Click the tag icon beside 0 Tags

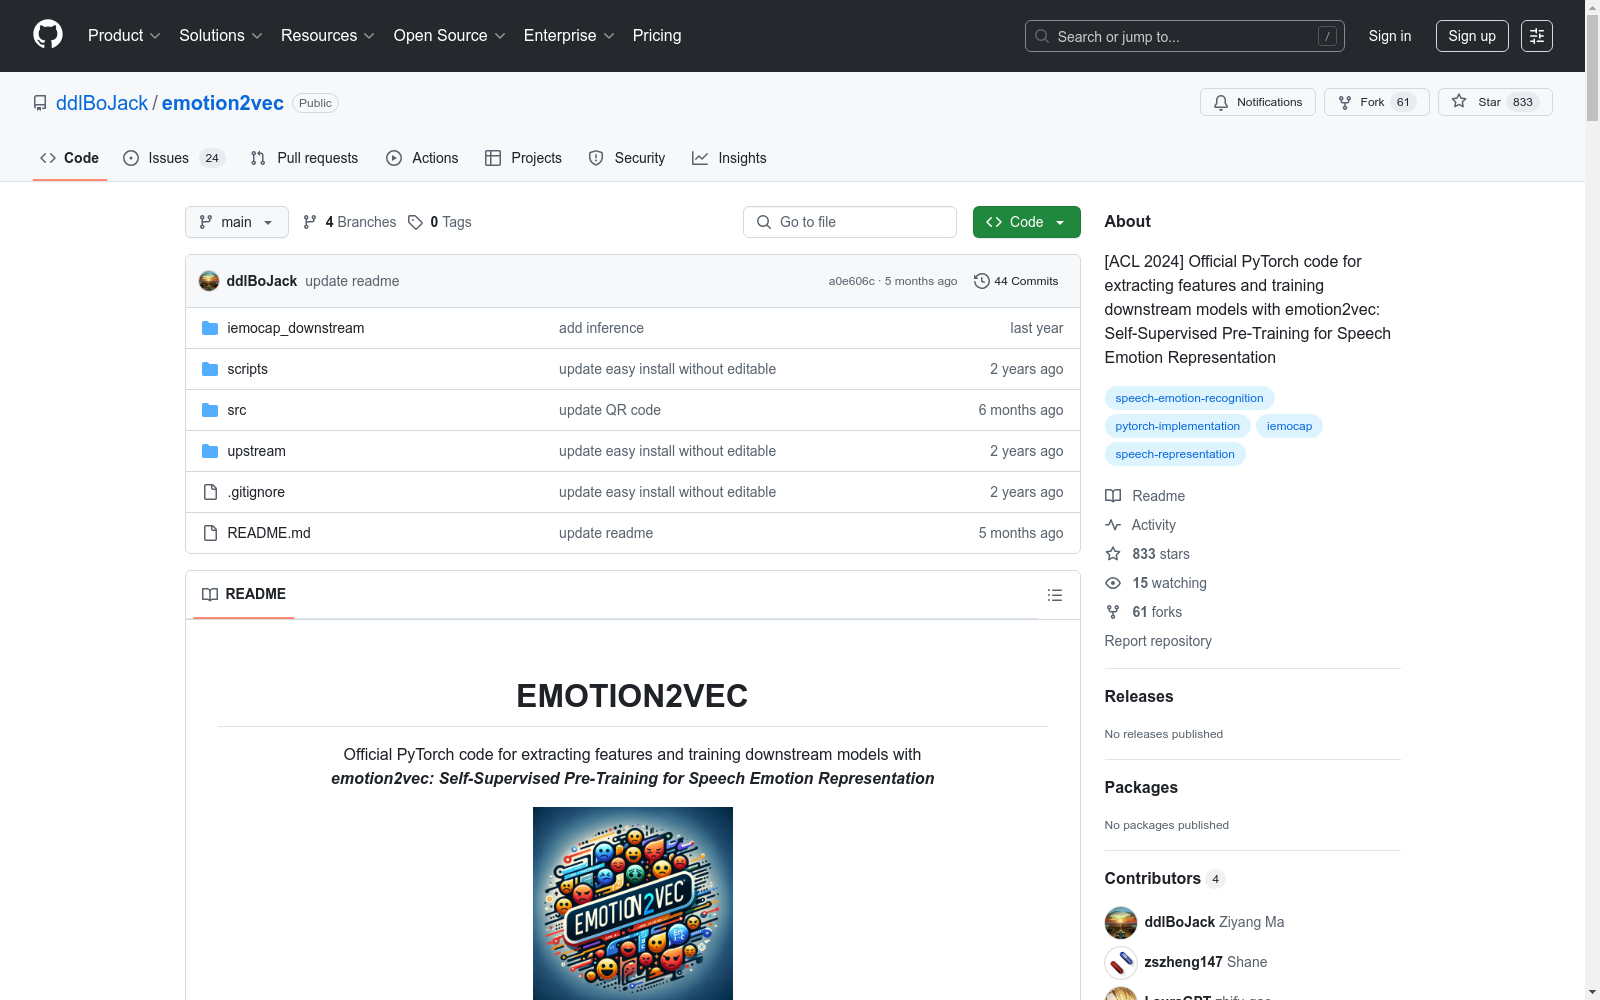[416, 222]
